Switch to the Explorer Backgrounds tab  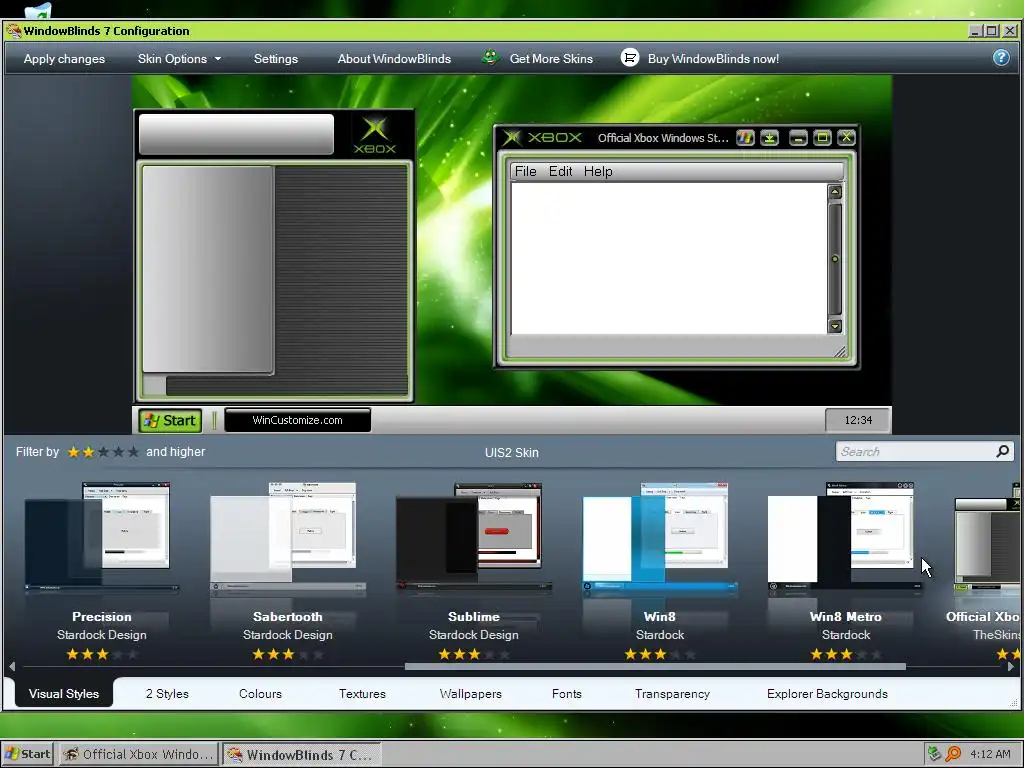(827, 694)
